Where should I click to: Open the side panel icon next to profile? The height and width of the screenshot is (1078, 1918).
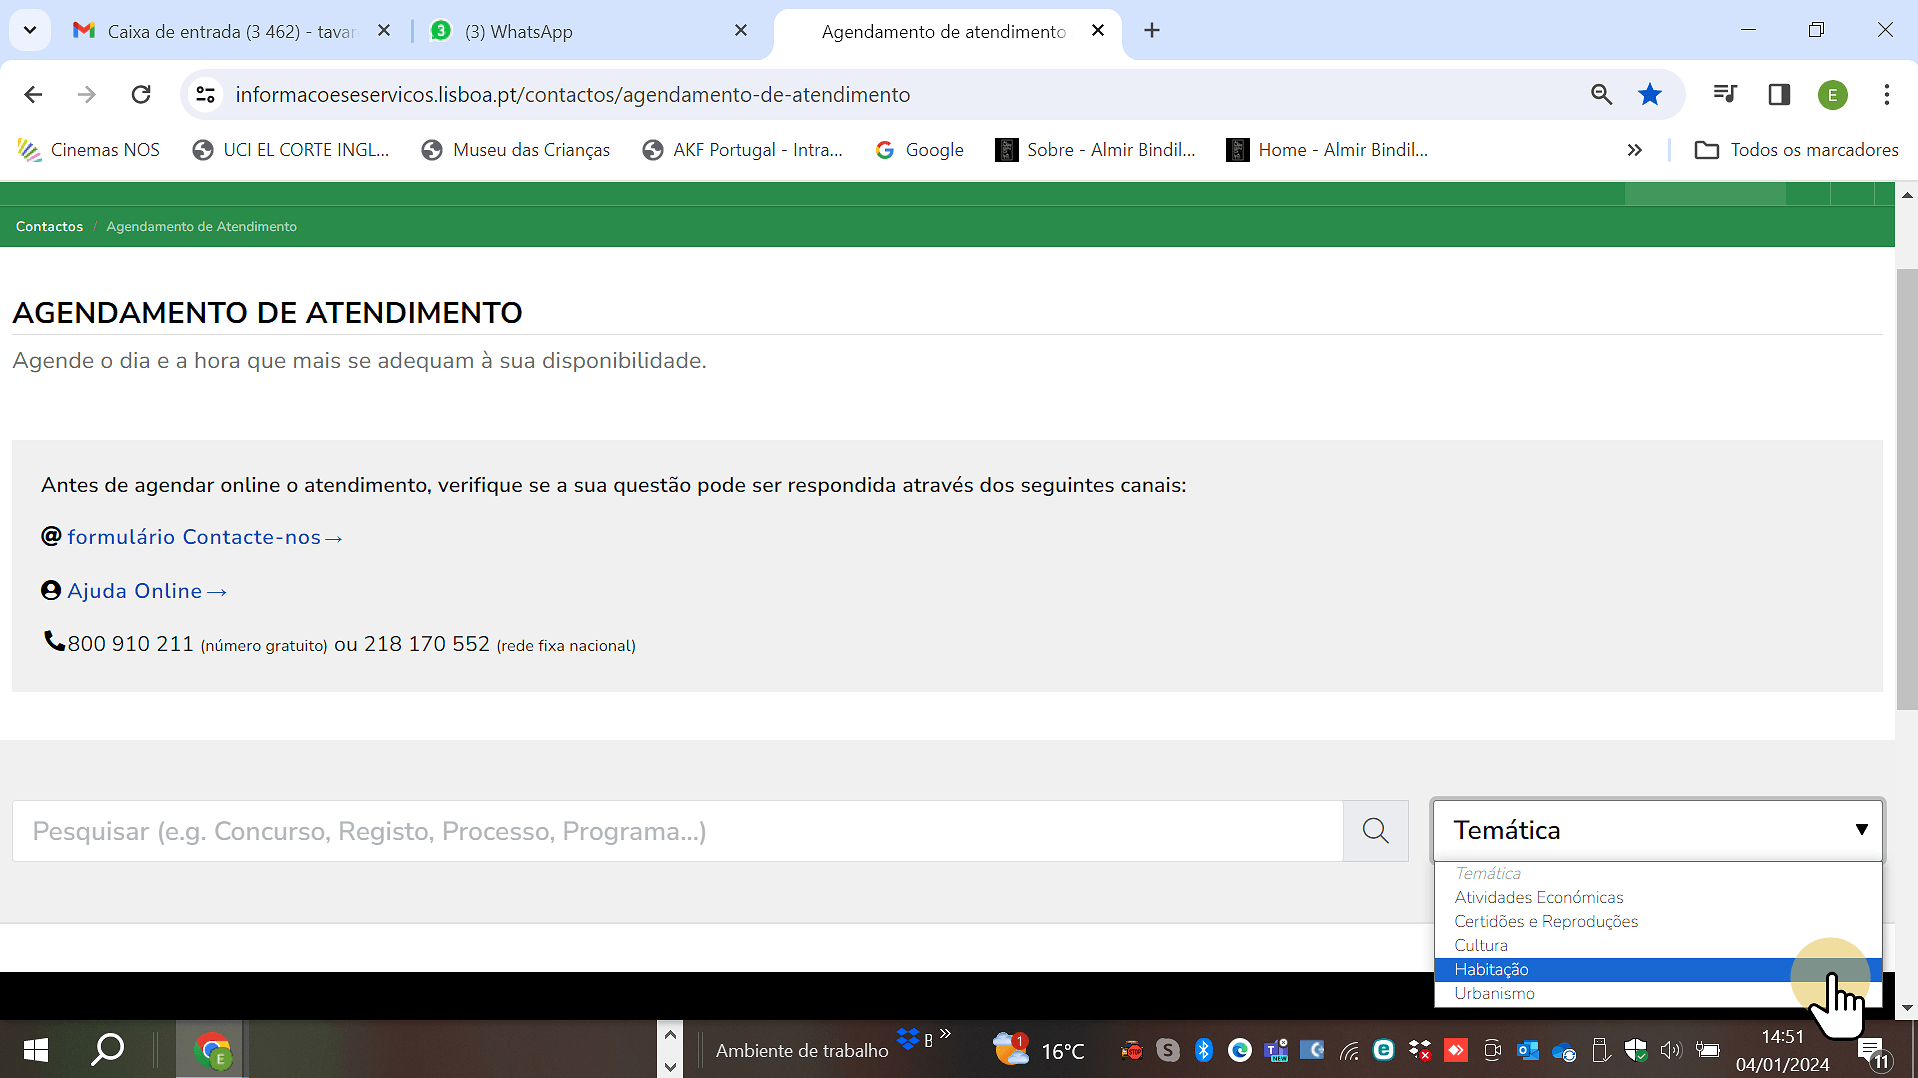tap(1779, 94)
